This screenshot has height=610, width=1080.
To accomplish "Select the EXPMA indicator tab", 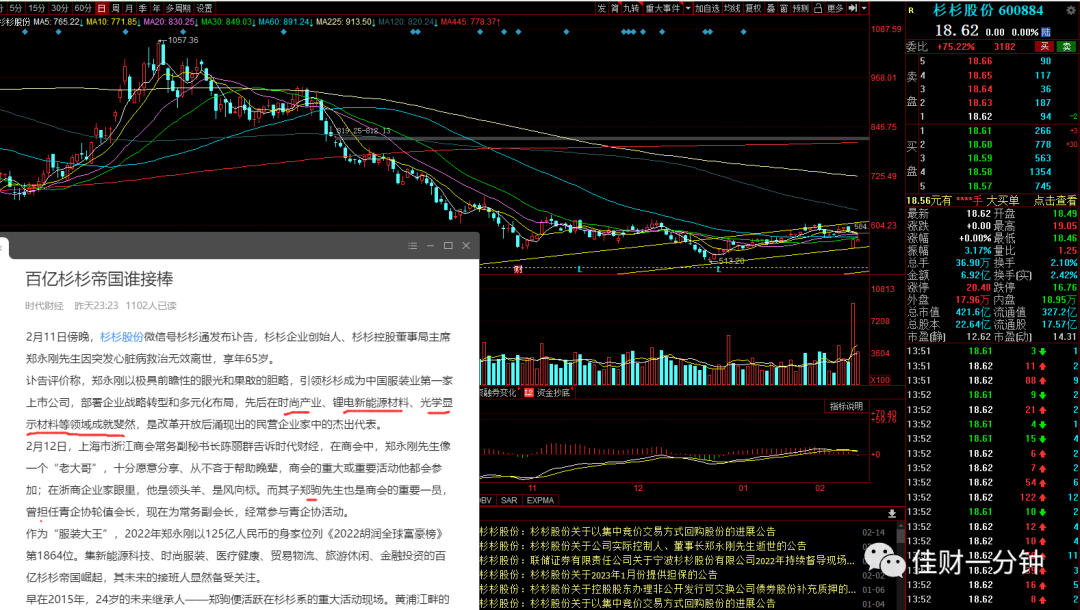I will 540,501.
